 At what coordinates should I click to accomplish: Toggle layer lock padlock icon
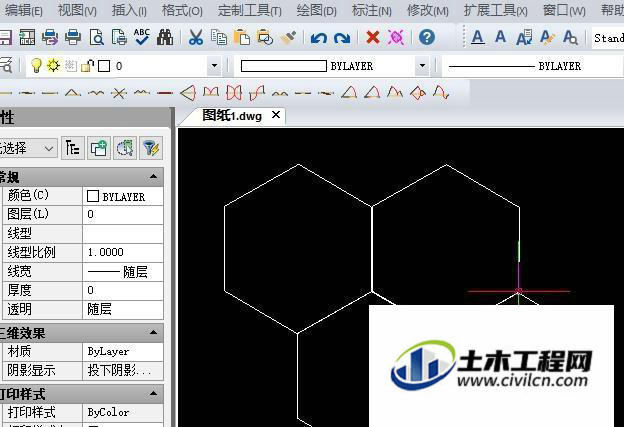(88, 65)
